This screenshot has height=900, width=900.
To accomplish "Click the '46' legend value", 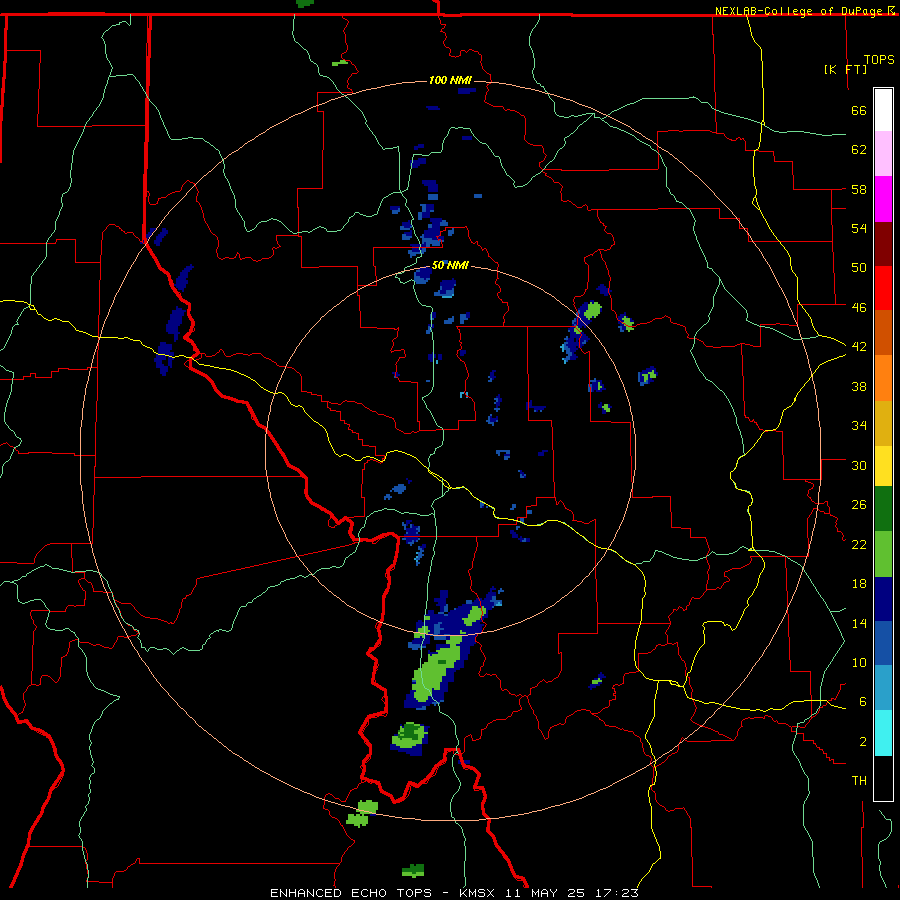I will (859, 307).
